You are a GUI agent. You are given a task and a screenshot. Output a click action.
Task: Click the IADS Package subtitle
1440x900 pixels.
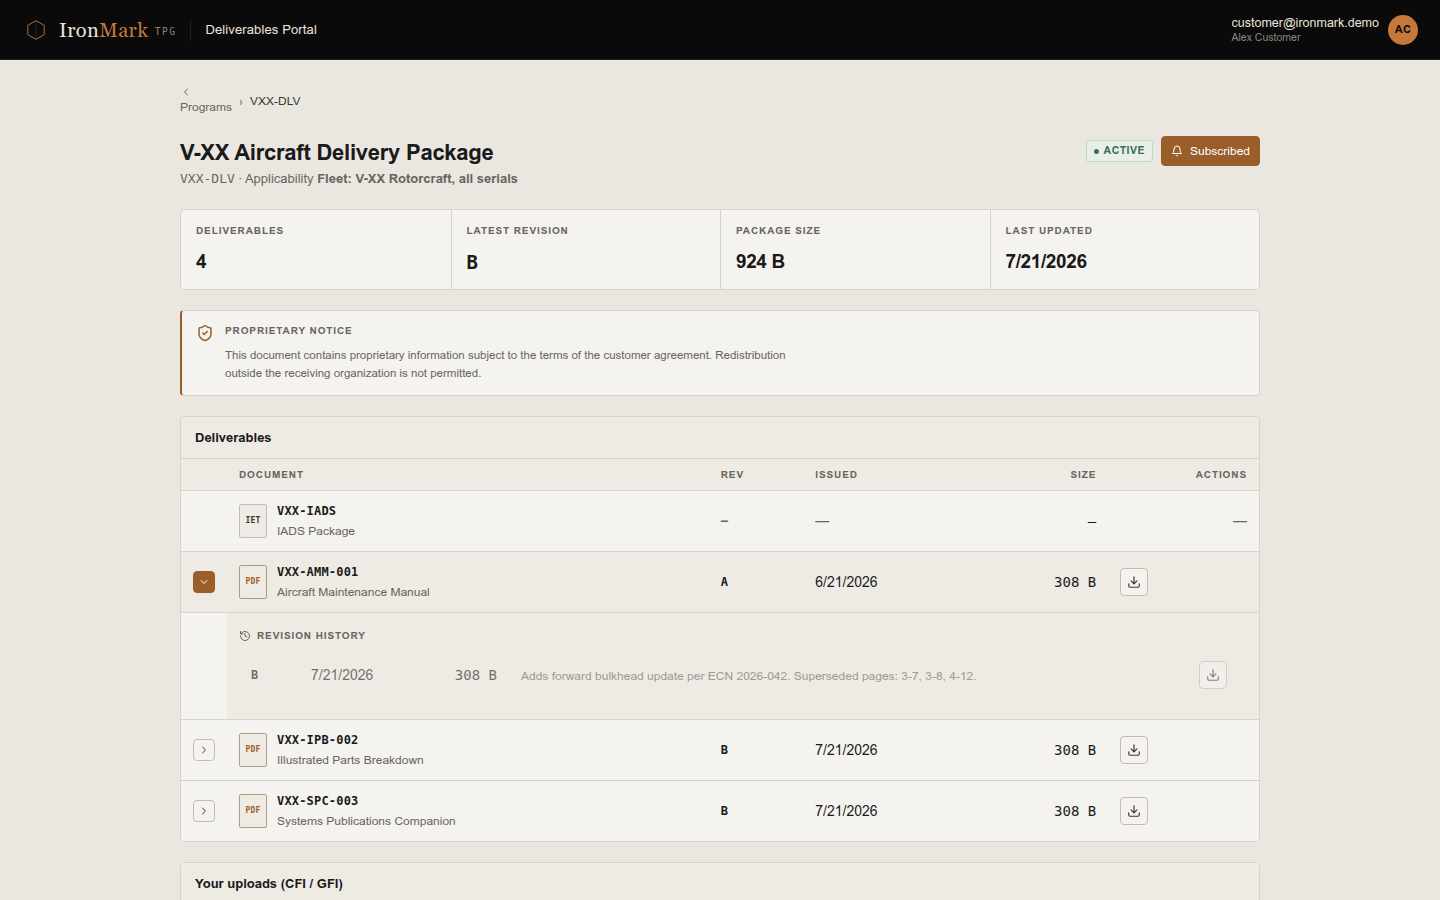click(316, 531)
